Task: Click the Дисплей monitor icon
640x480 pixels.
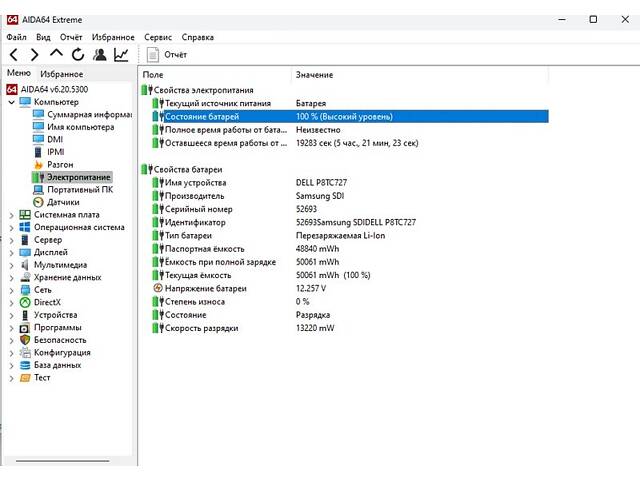Action: coord(25,252)
